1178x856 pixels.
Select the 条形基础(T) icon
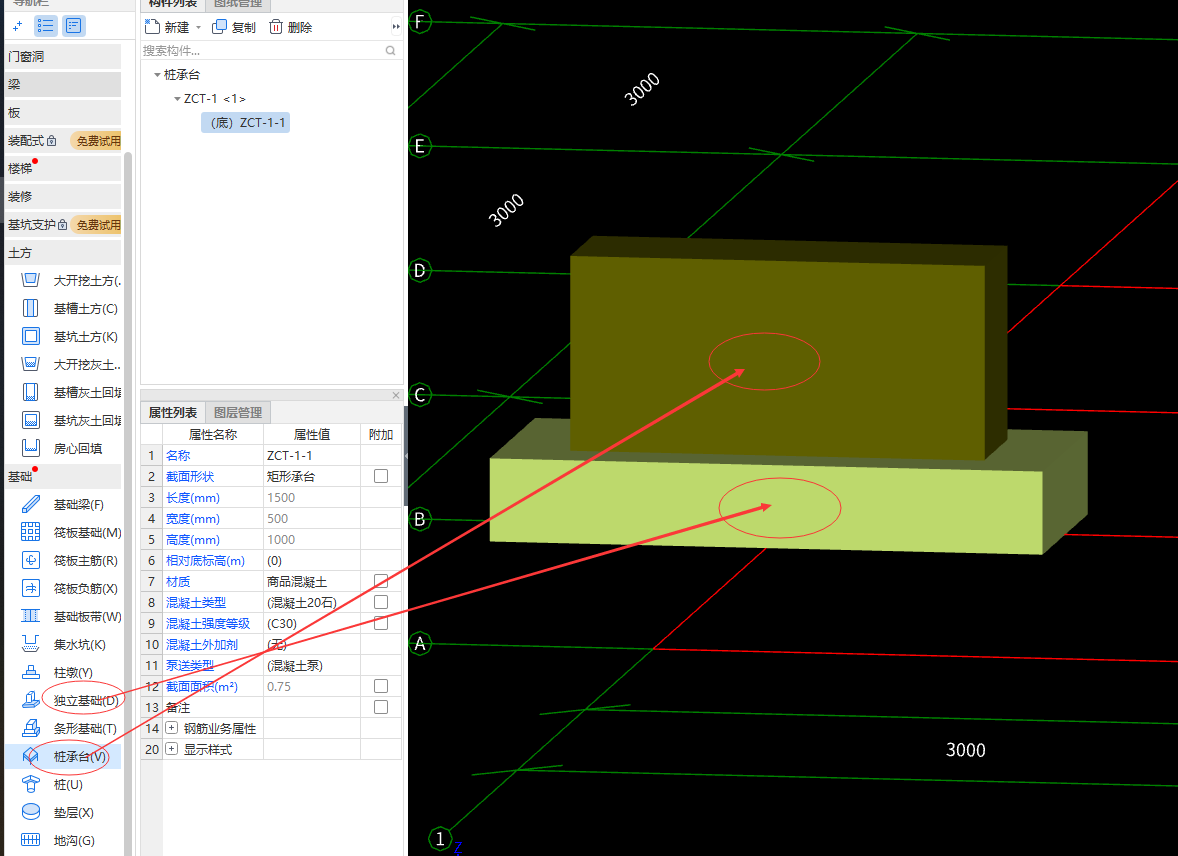point(31,728)
